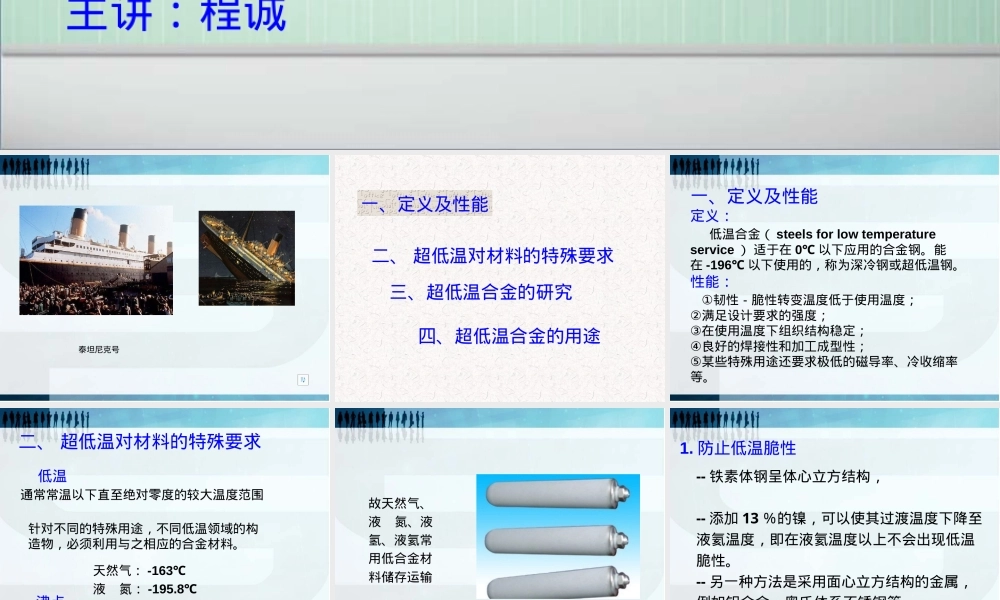The height and width of the screenshot is (600, 1000).
Task: Click the line "①韧性 - 脆性转变温度低于使用温度；"
Action: click(x=809, y=300)
